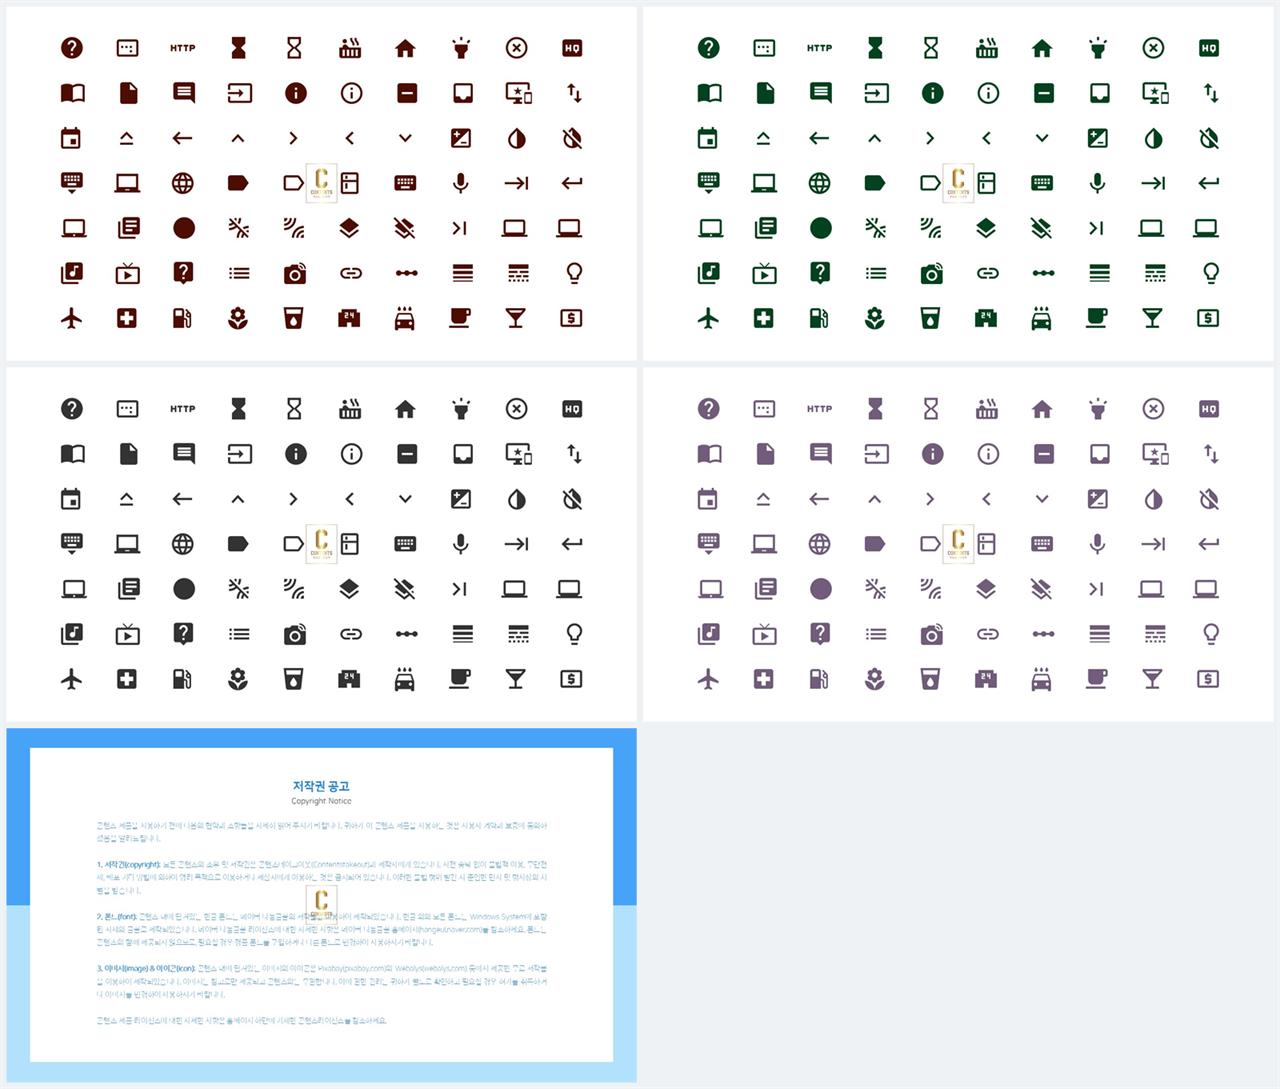Select the dark gray comment bubble icon
Image resolution: width=1280 pixels, height=1089 pixels.
(x=183, y=454)
